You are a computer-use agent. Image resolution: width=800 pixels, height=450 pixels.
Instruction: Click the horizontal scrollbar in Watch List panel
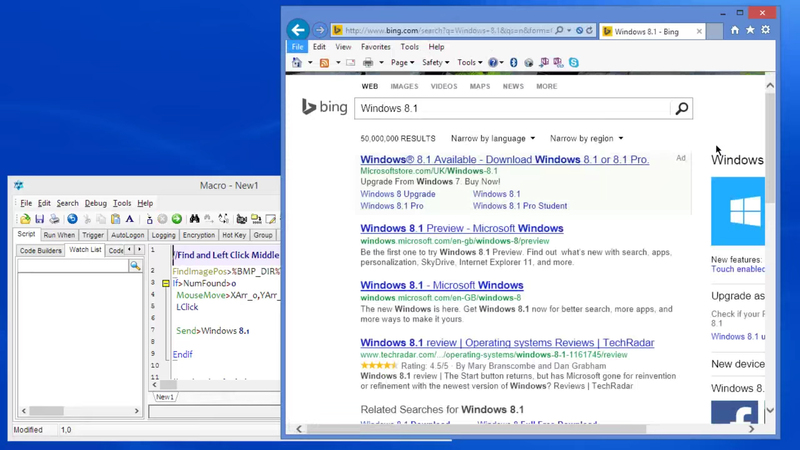tap(80, 411)
